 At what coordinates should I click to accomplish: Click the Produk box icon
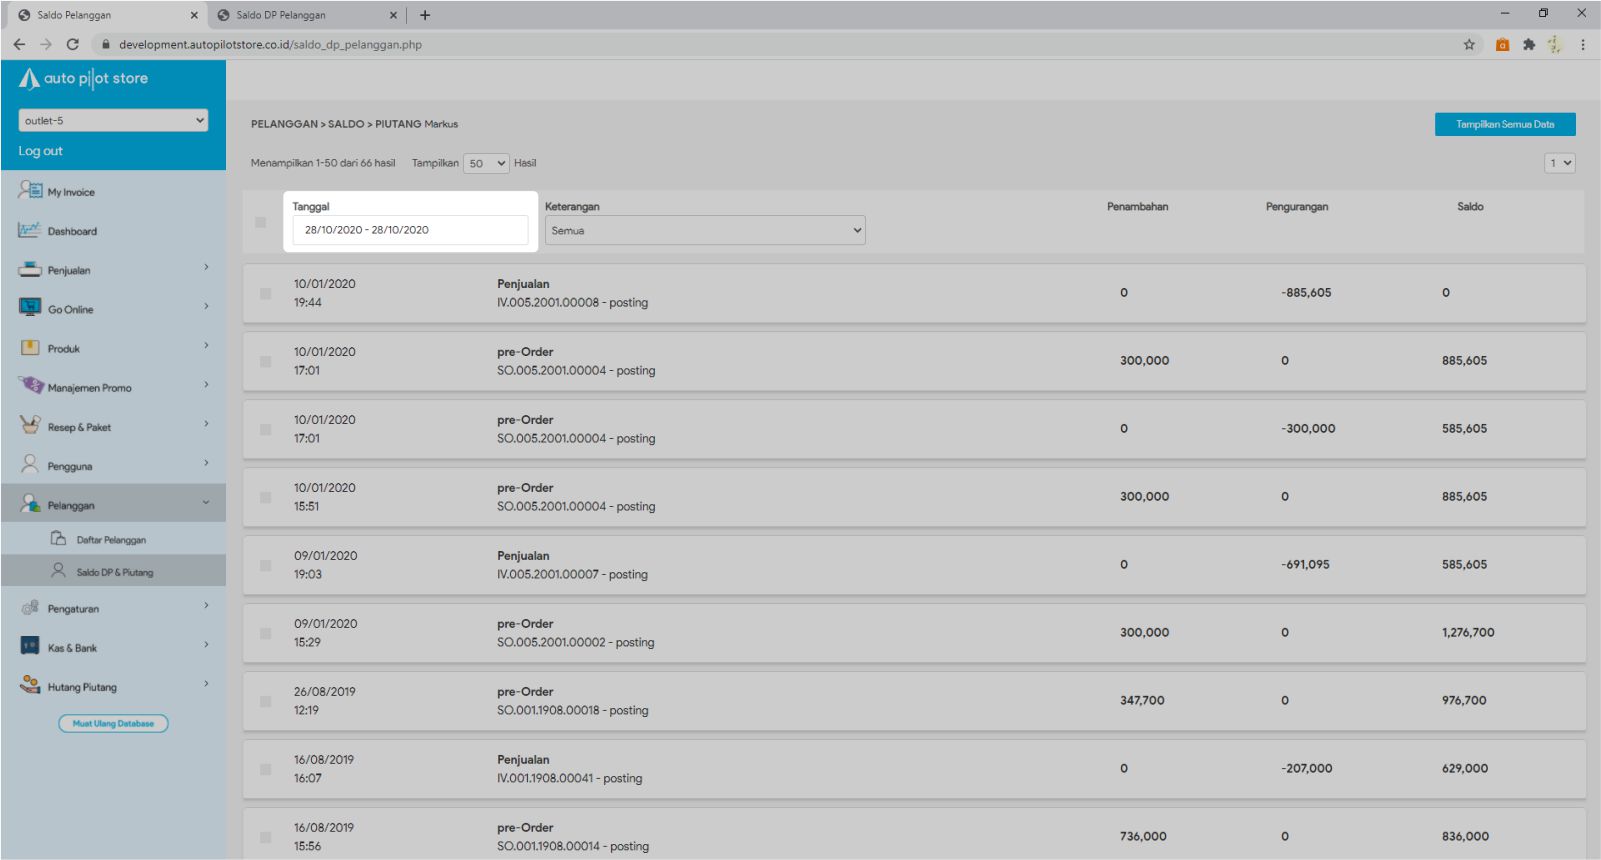[x=30, y=348]
